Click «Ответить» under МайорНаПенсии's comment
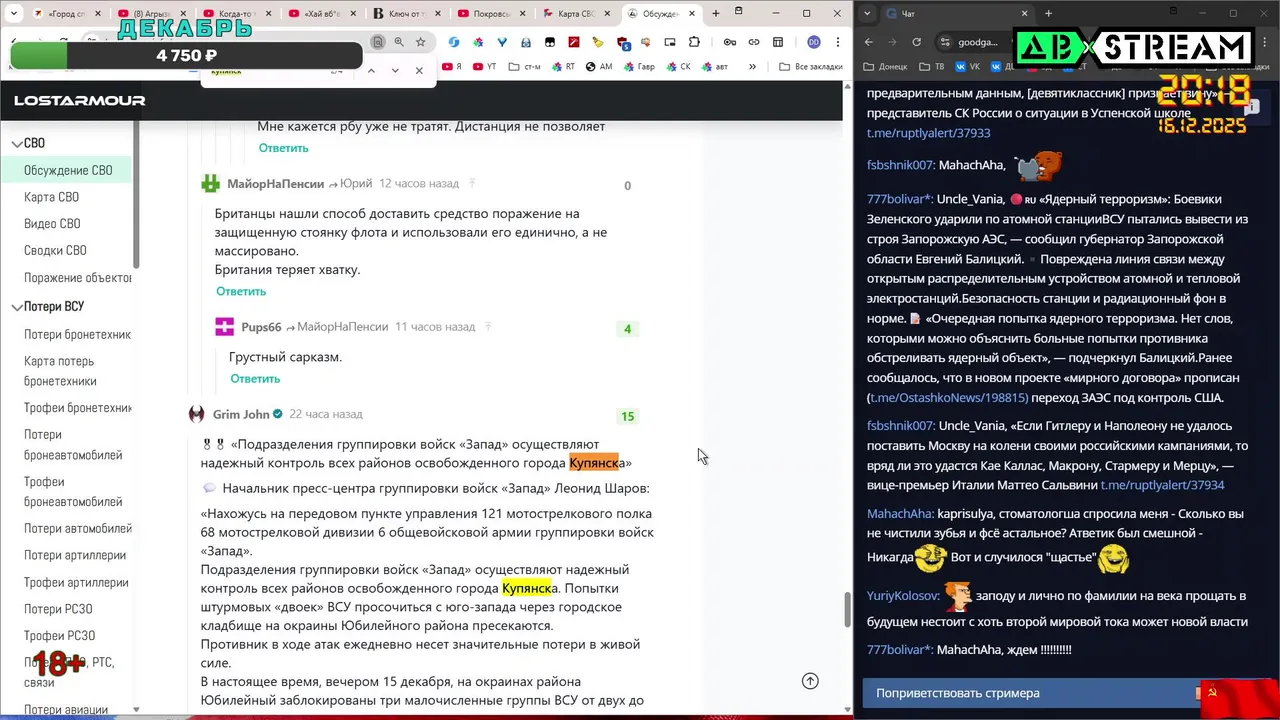The image size is (1280, 720). (x=241, y=291)
